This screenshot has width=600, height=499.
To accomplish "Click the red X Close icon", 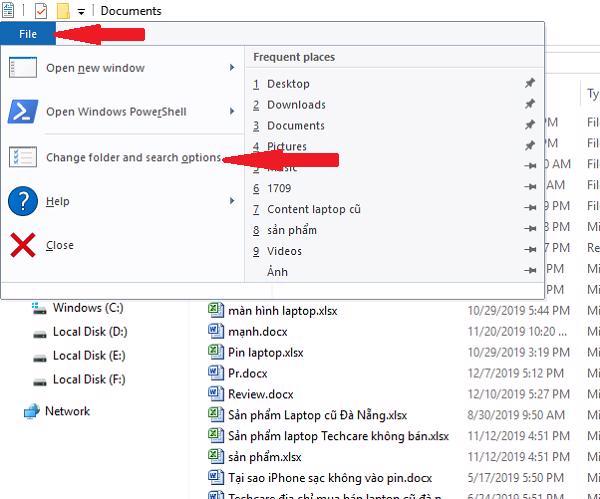I will 23,245.
